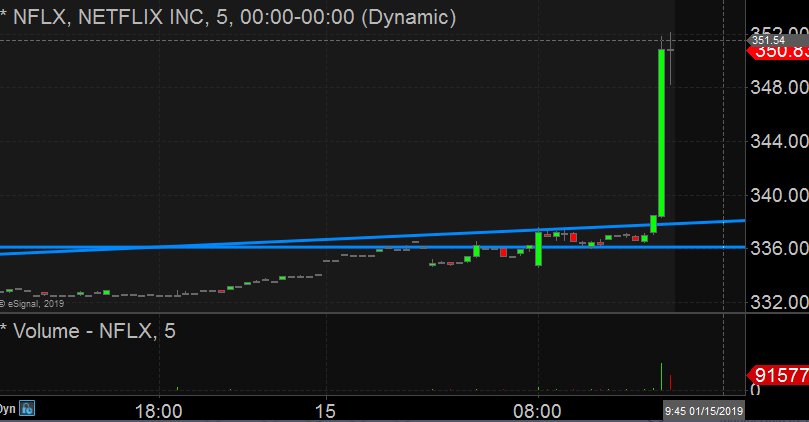Image resolution: width=809 pixels, height=422 pixels.
Task: Click the tall green breakout candle
Action: 661,133
